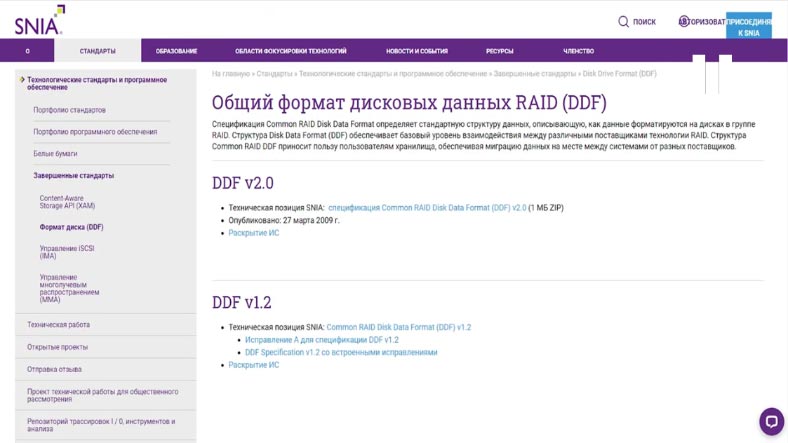Click breadcrumb Технологические стандарты и программное обеспечение
Image resolution: width=788 pixels, height=443 pixels.
click(393, 73)
